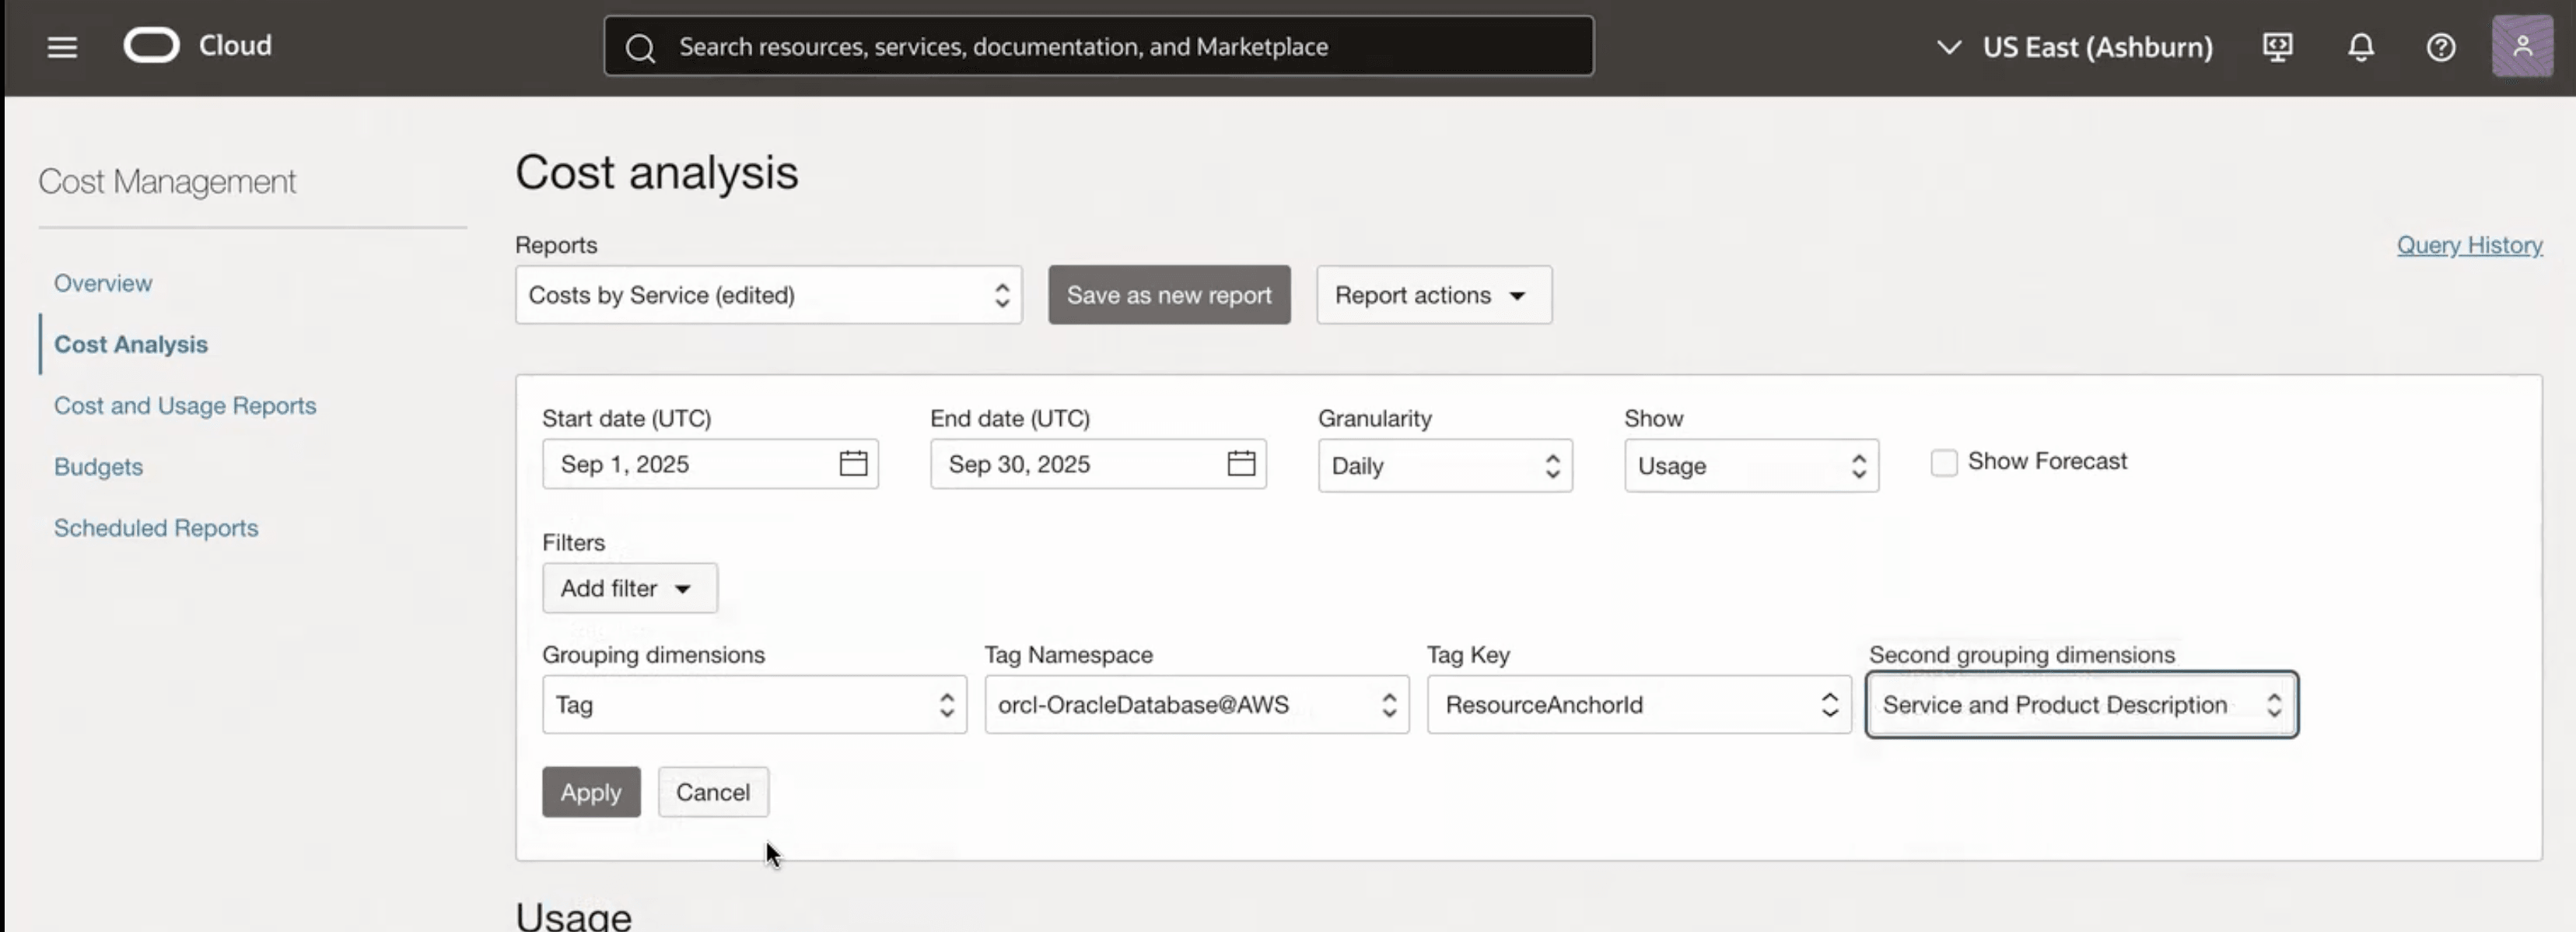Viewport: 2576px width, 932px height.
Task: Open the navigation hamburger menu
Action: 62,46
